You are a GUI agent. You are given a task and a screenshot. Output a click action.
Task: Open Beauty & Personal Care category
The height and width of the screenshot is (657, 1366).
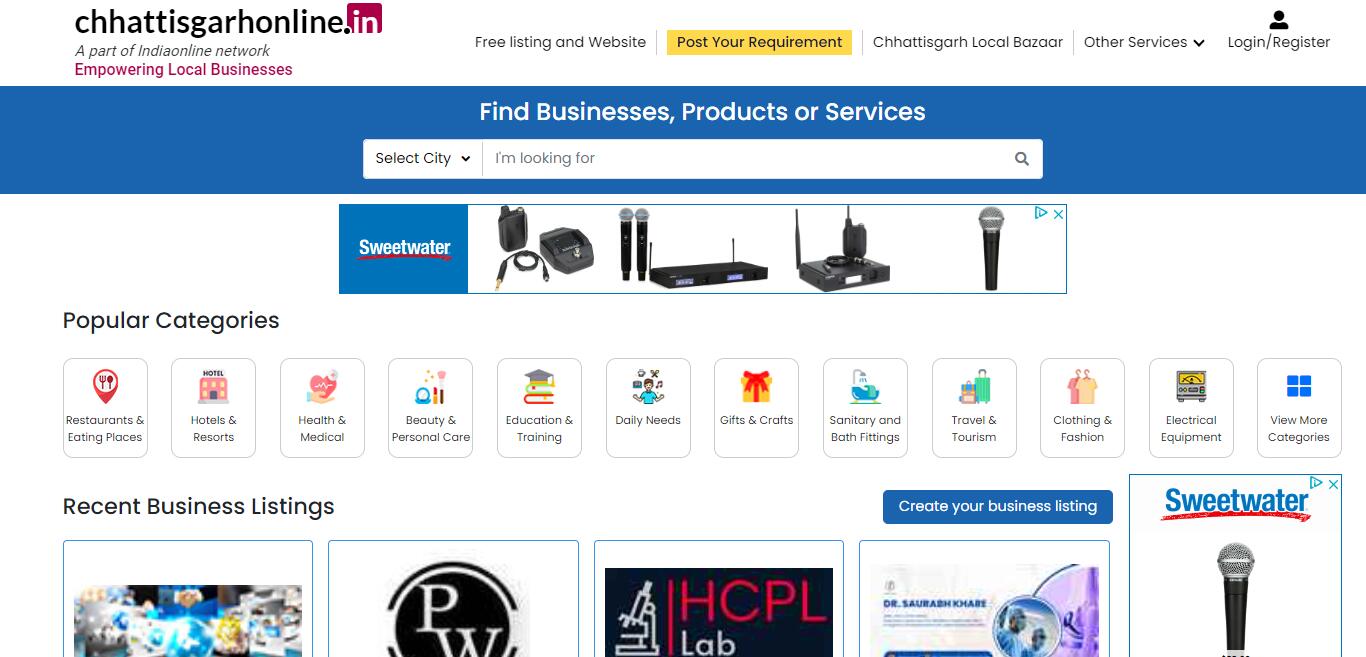pos(431,408)
